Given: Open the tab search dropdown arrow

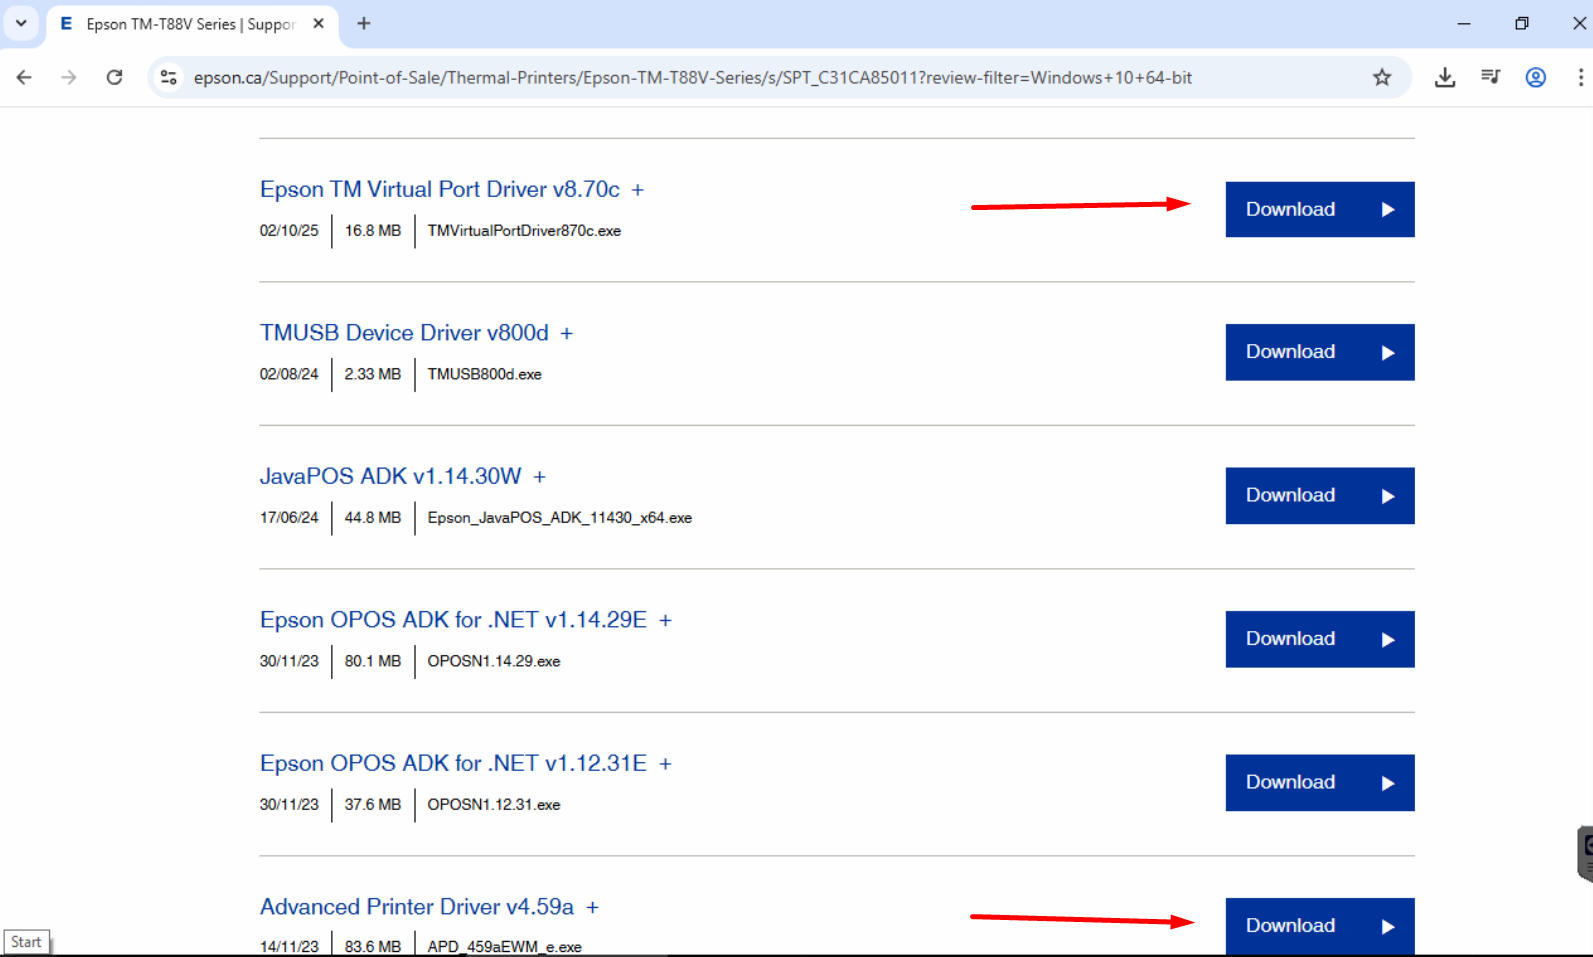Looking at the screenshot, I should 21,23.
